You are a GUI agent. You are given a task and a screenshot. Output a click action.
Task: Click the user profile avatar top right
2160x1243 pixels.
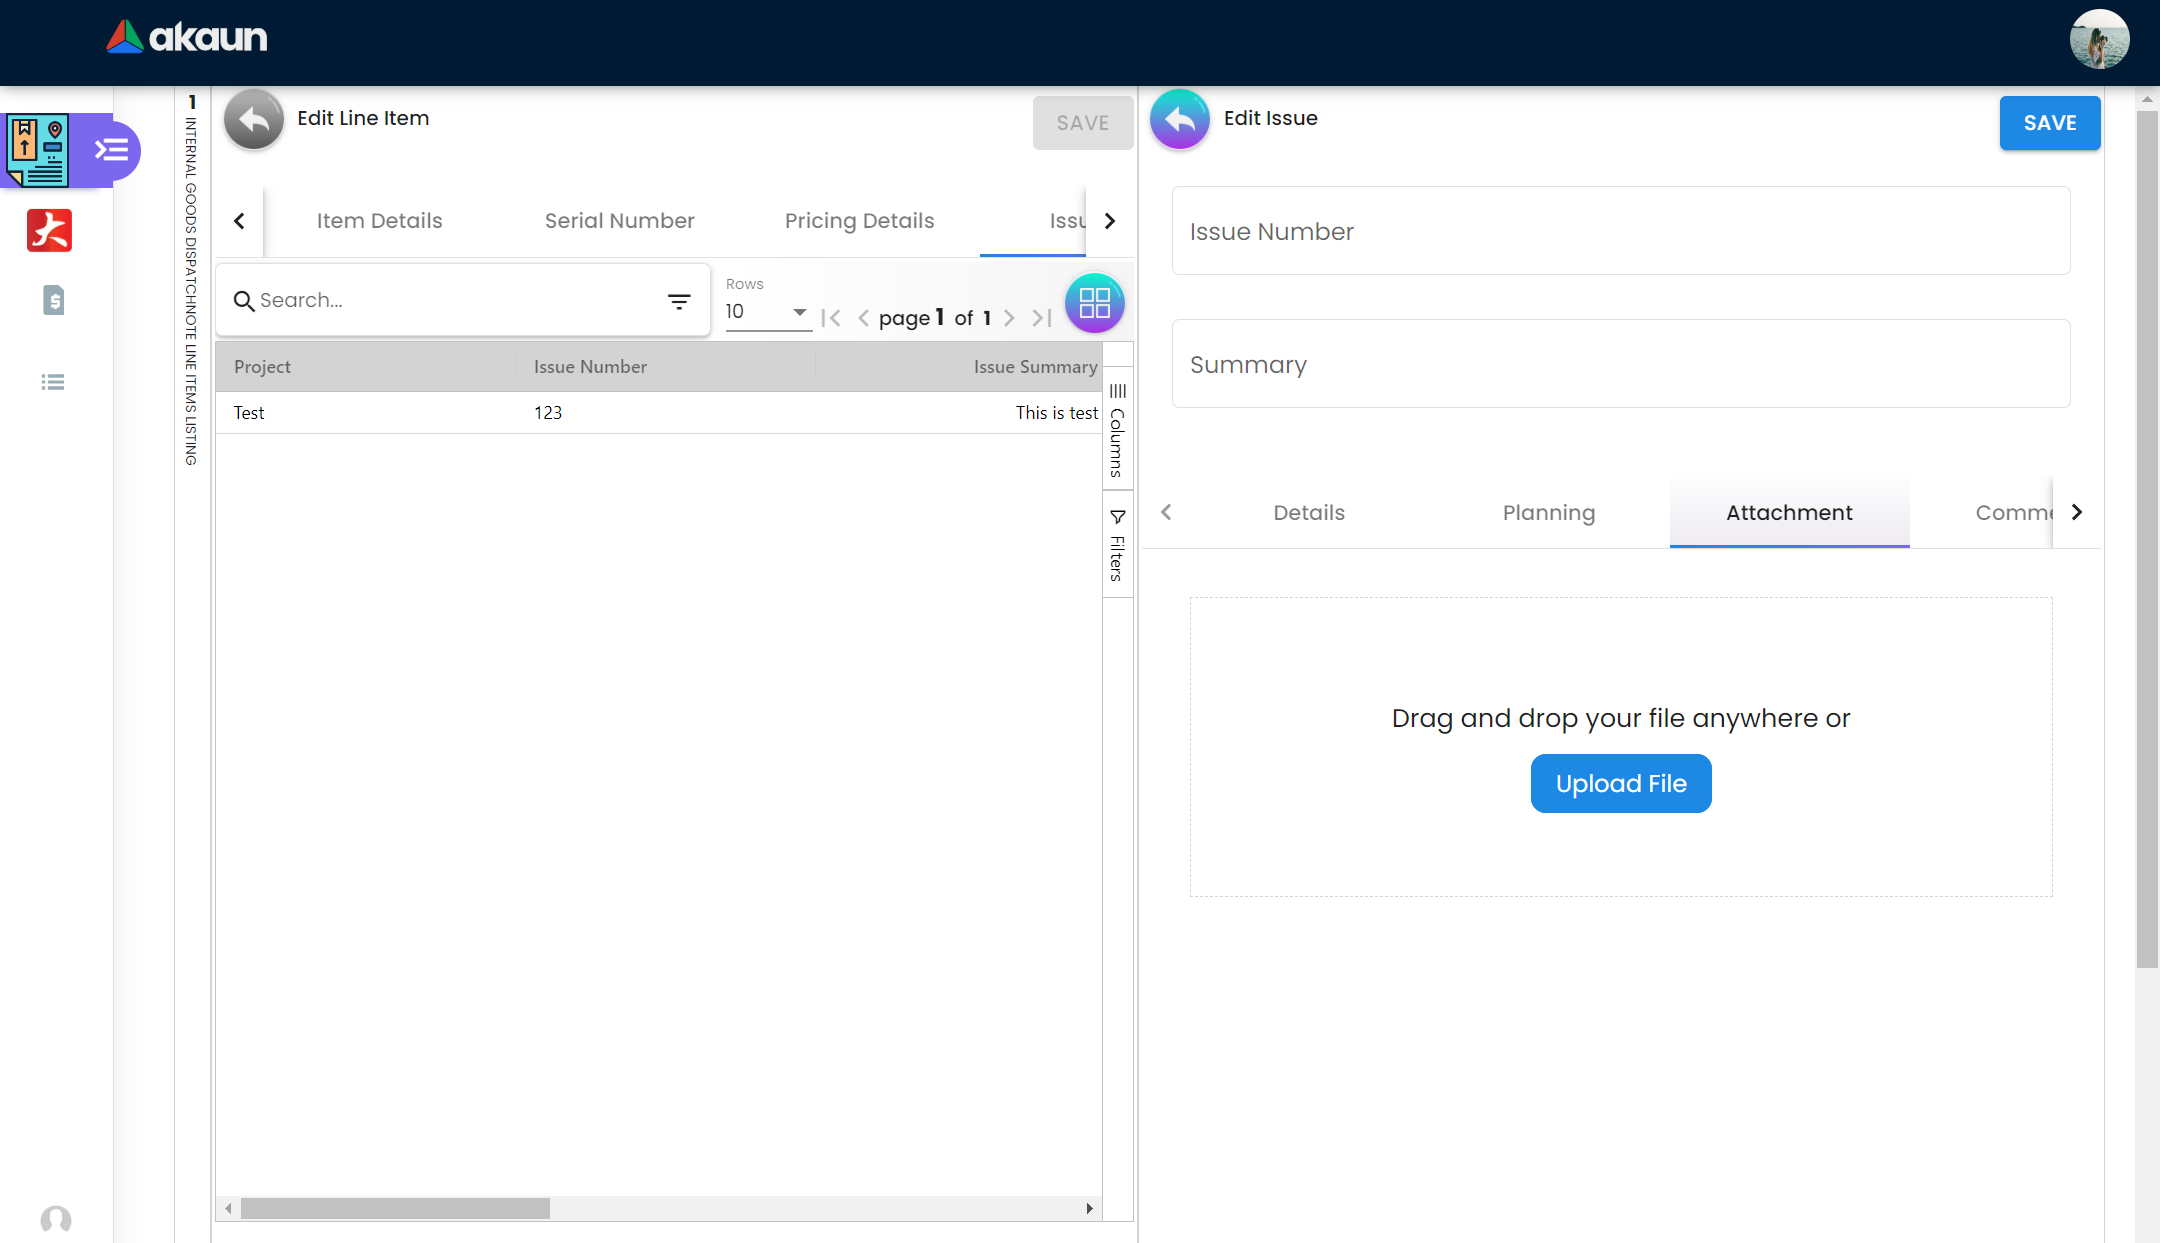(2099, 40)
